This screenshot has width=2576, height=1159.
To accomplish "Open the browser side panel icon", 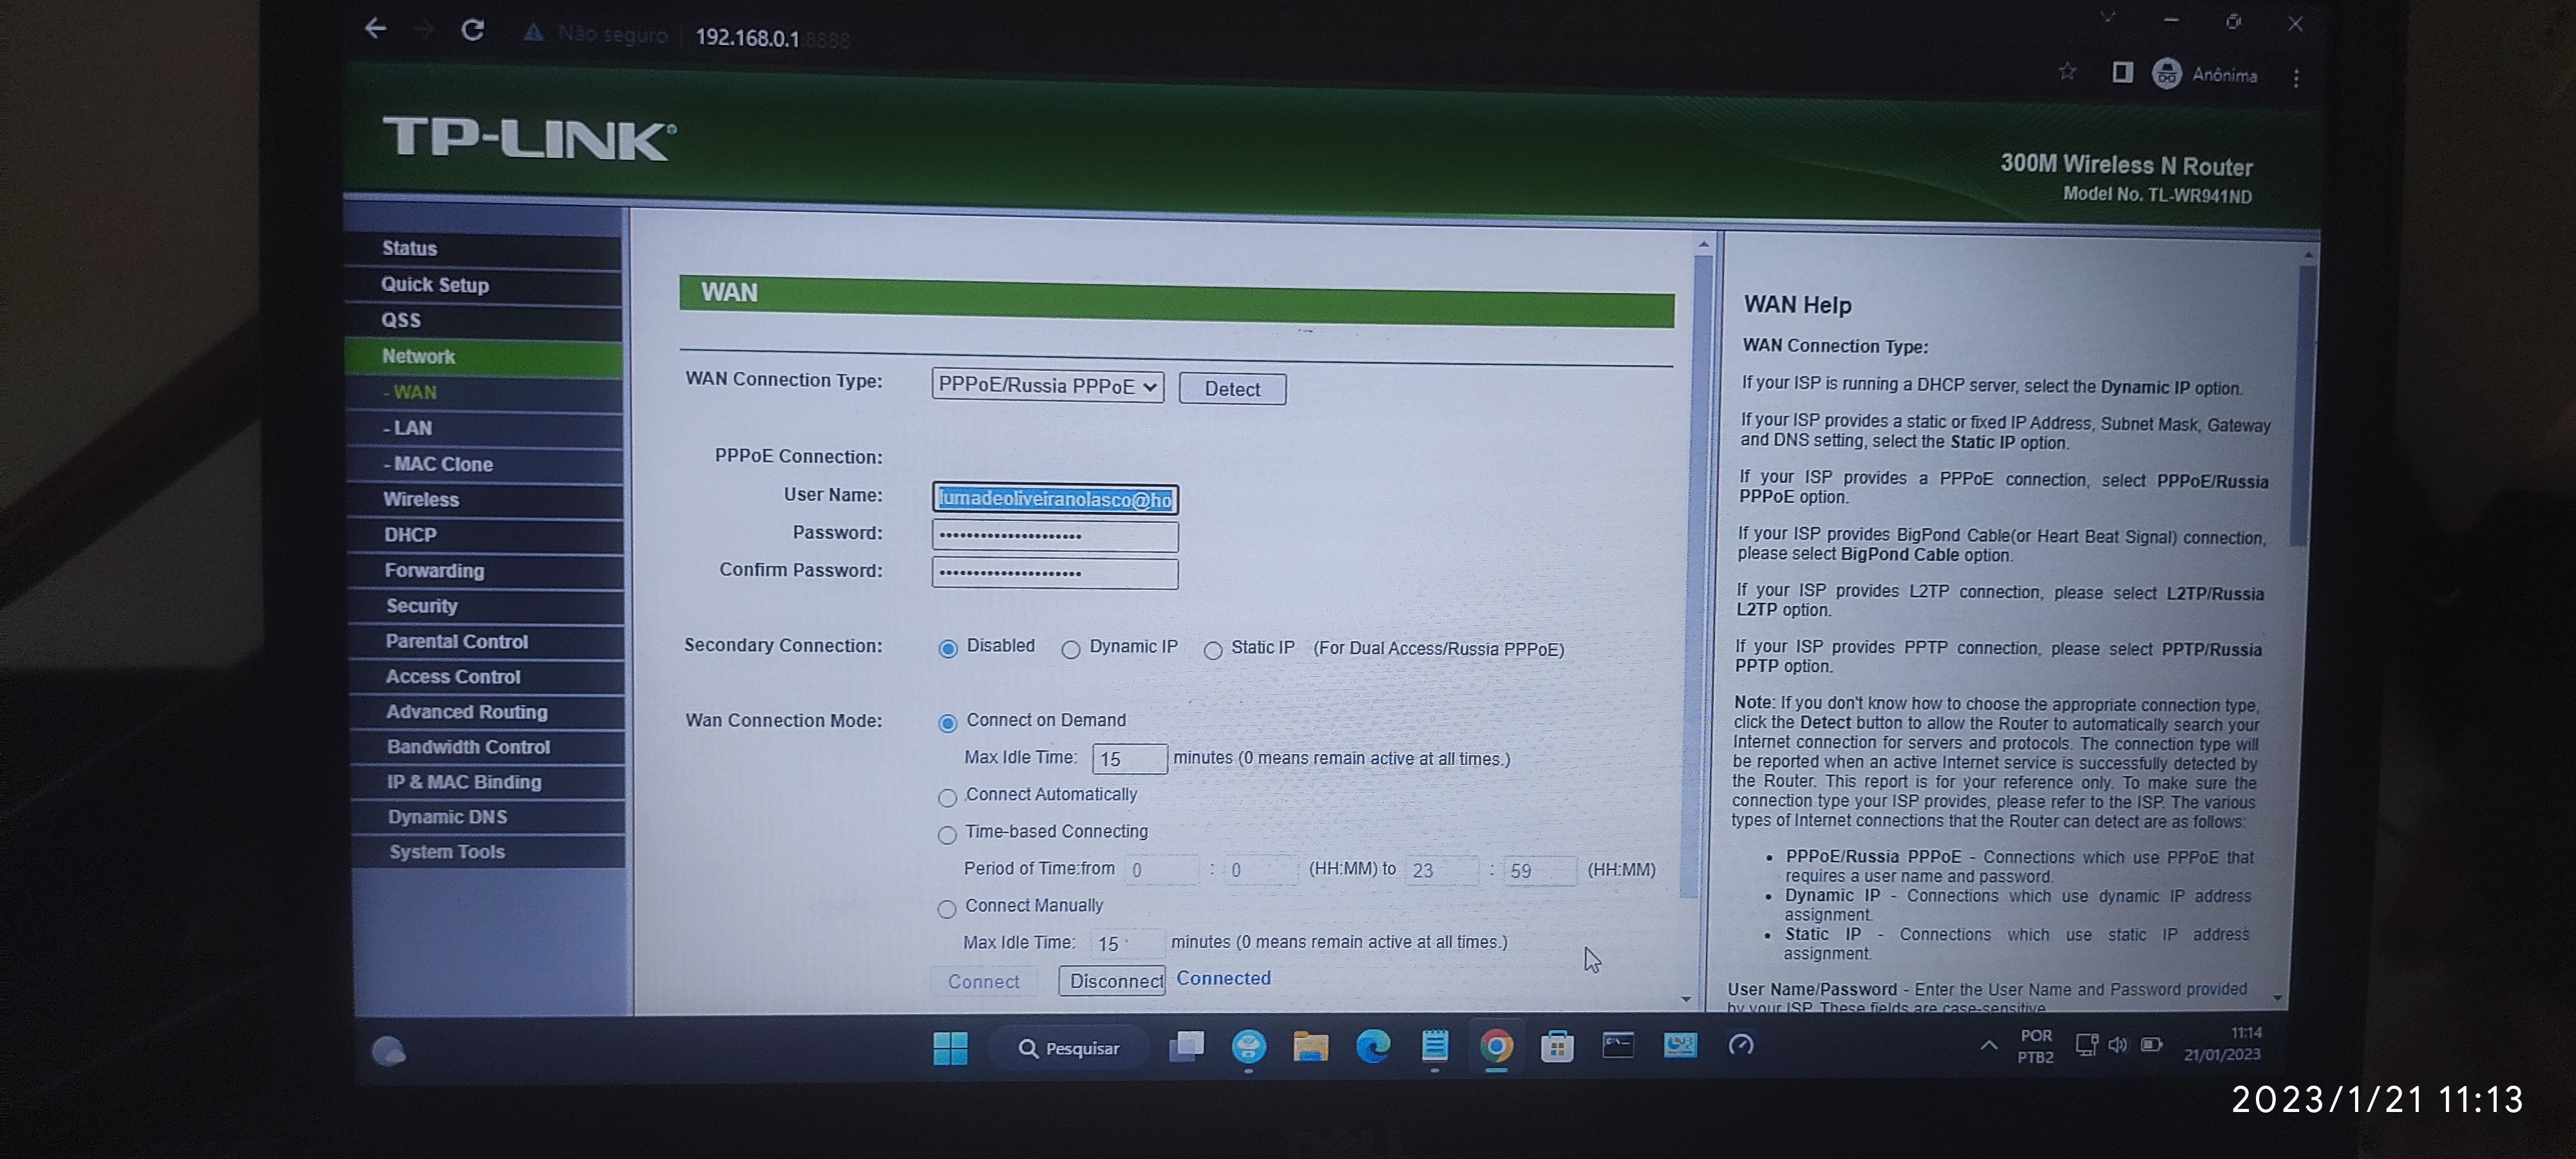I will (2121, 73).
